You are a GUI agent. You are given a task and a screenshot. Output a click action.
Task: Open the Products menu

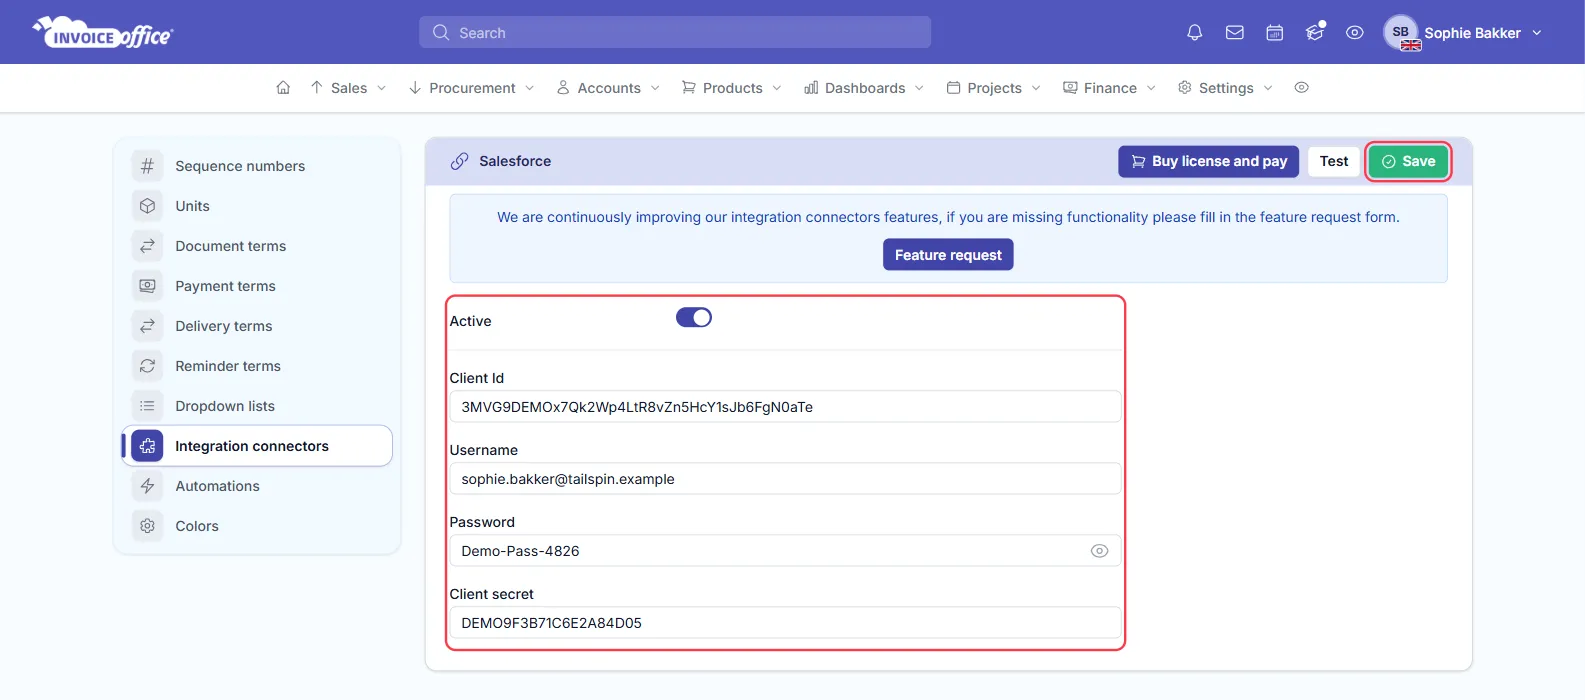point(732,88)
